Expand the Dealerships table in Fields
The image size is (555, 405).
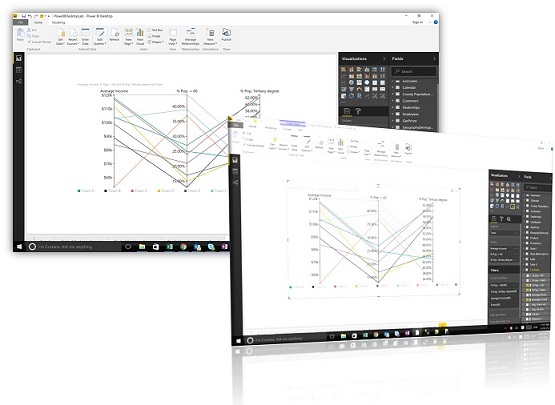393,108
